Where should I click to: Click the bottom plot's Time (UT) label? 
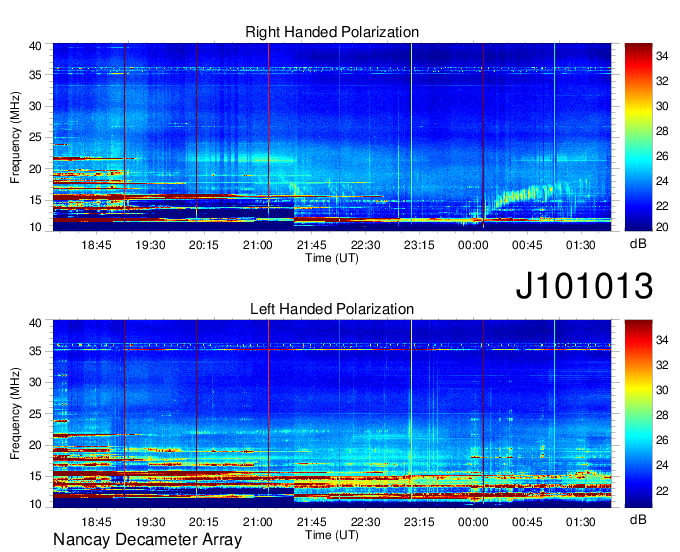click(332, 535)
